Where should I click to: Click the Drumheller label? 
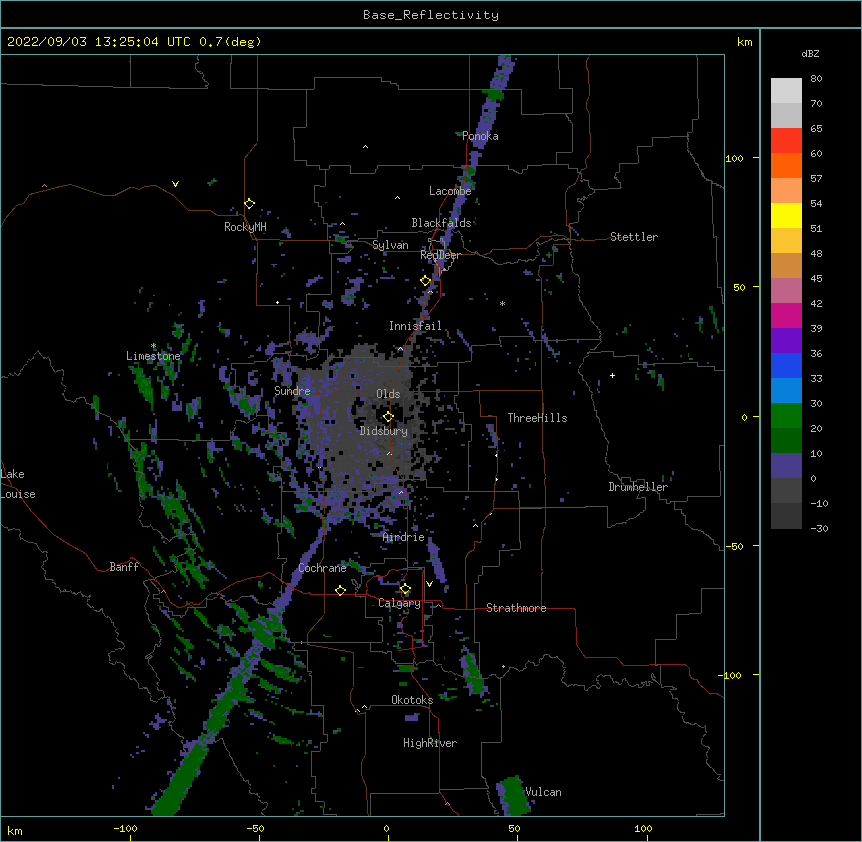coord(638,487)
